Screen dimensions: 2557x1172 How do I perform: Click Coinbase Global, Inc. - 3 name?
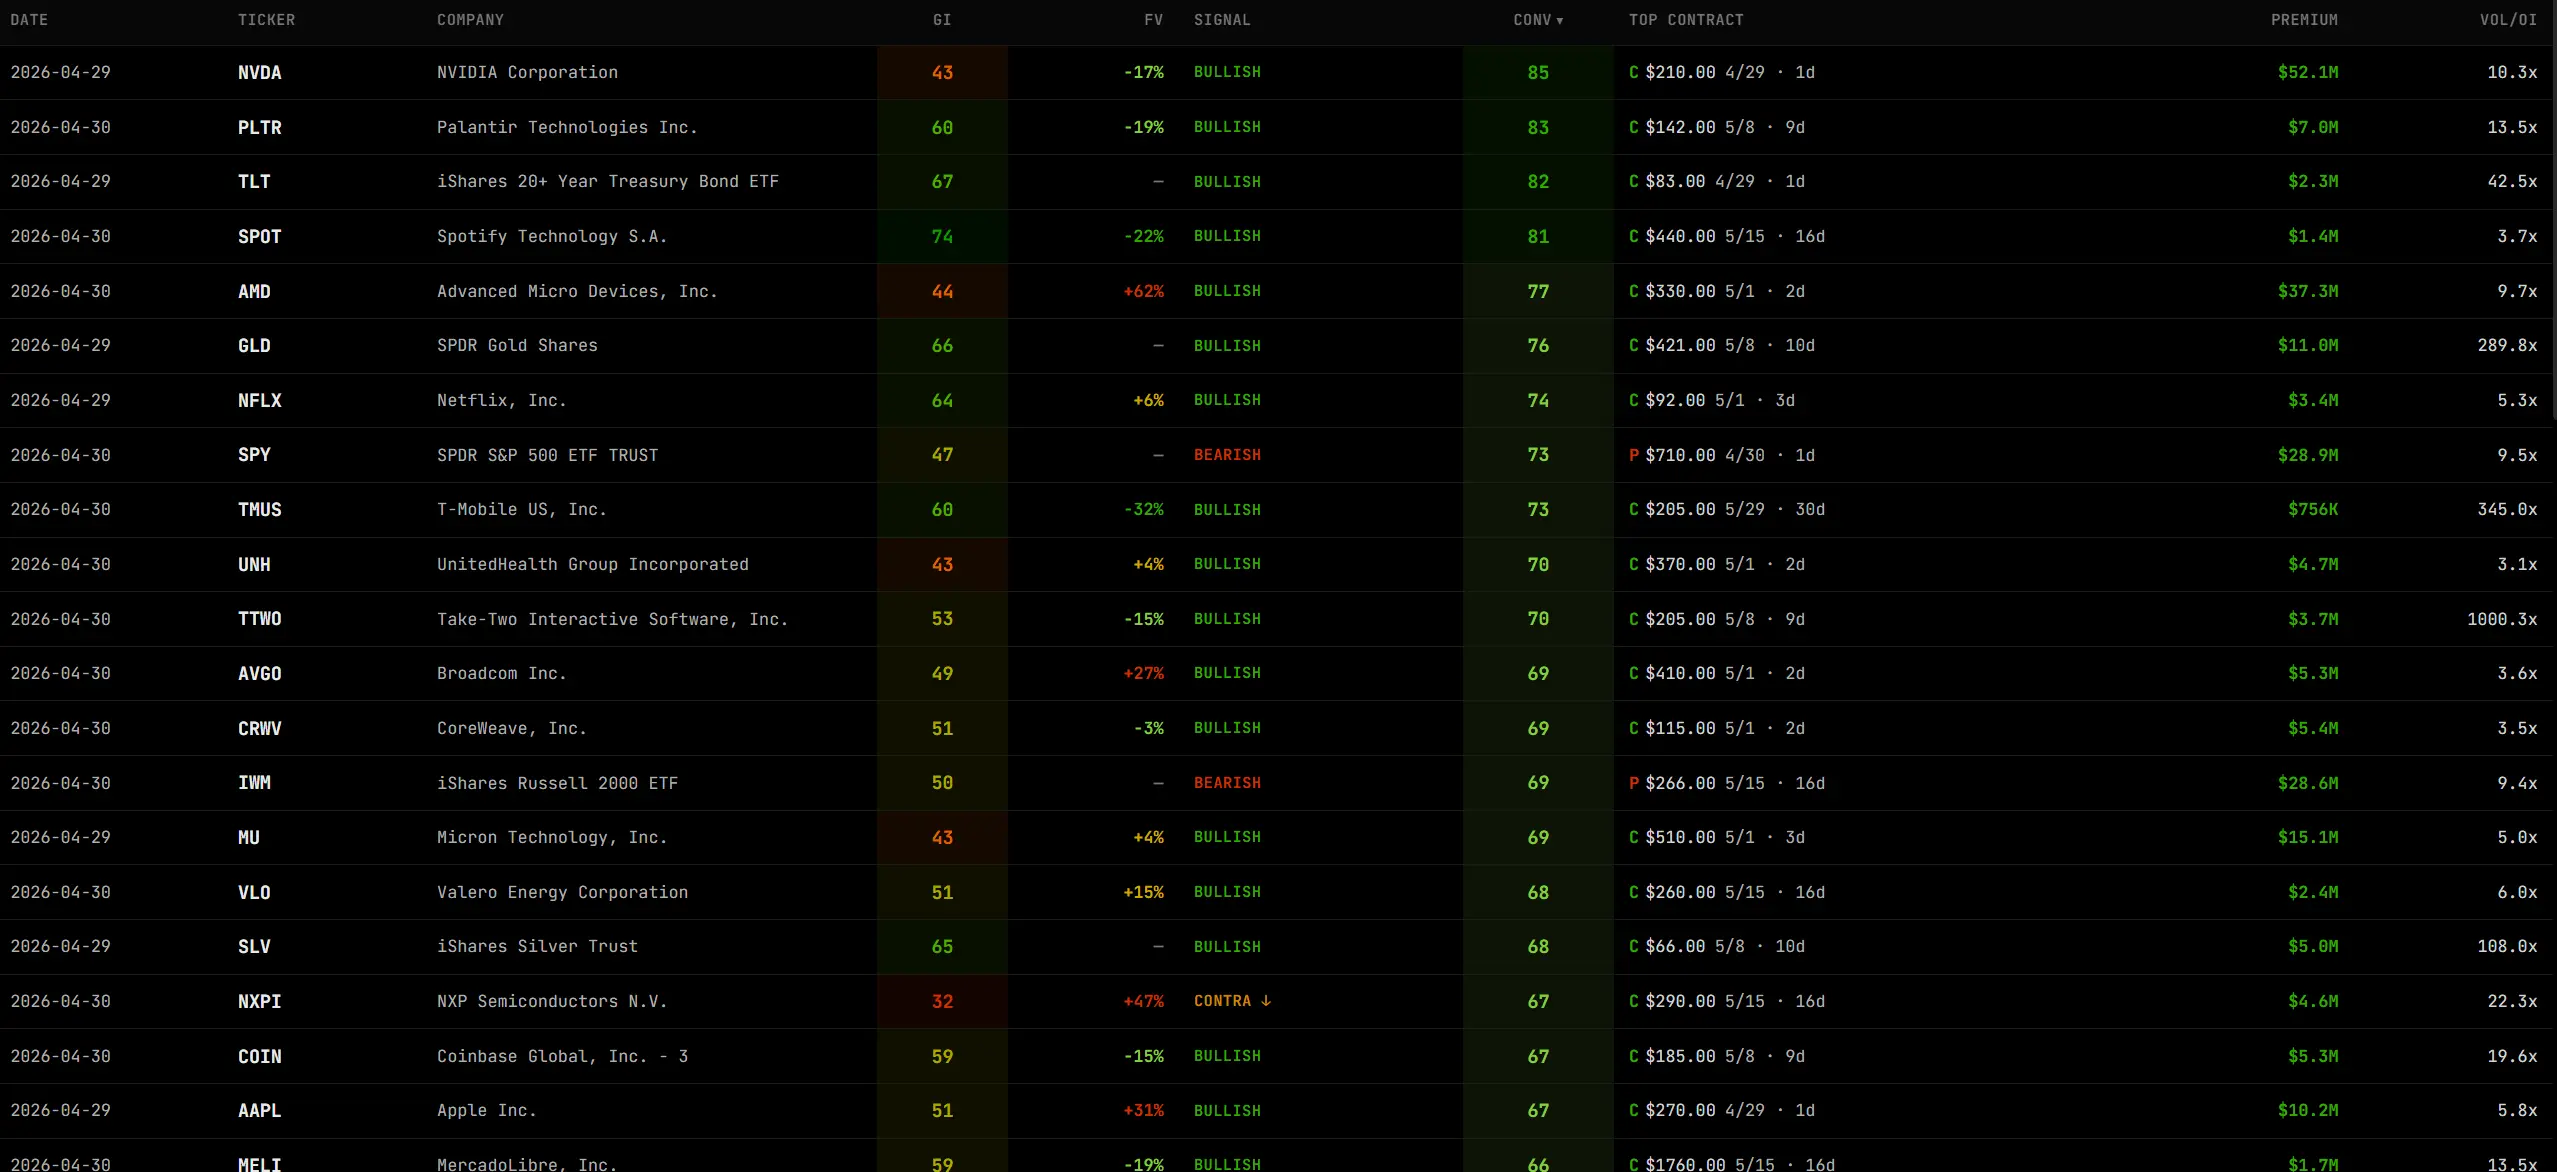click(x=562, y=1057)
